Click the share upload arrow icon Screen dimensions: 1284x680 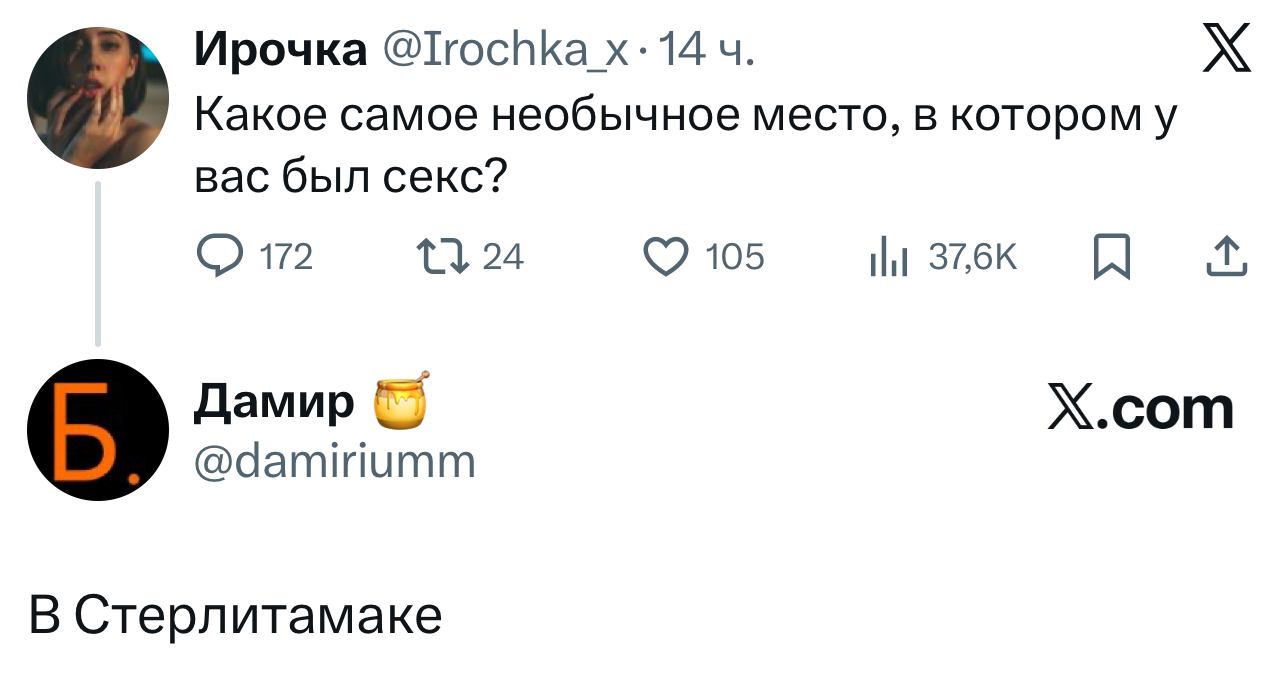tap(1226, 258)
